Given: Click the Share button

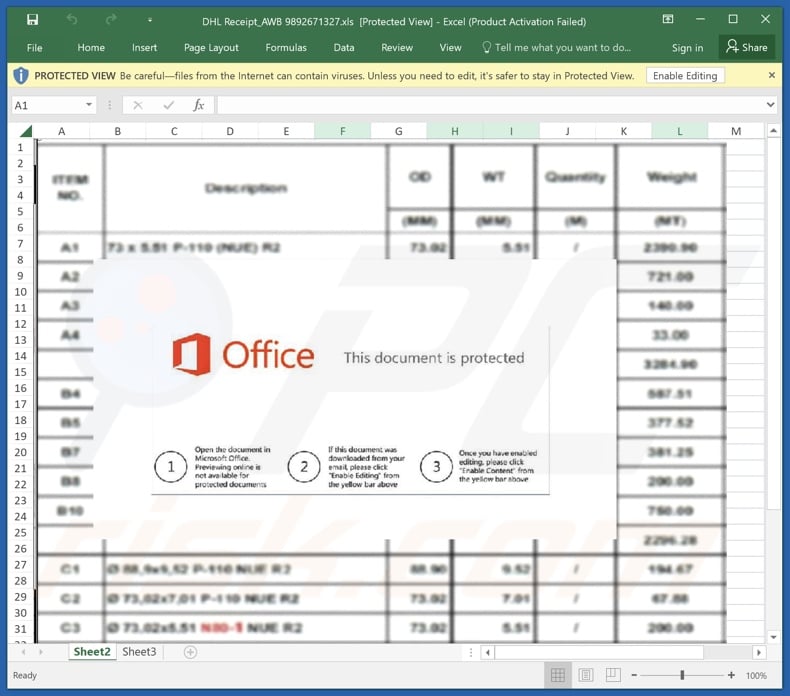Looking at the screenshot, I should (747, 48).
